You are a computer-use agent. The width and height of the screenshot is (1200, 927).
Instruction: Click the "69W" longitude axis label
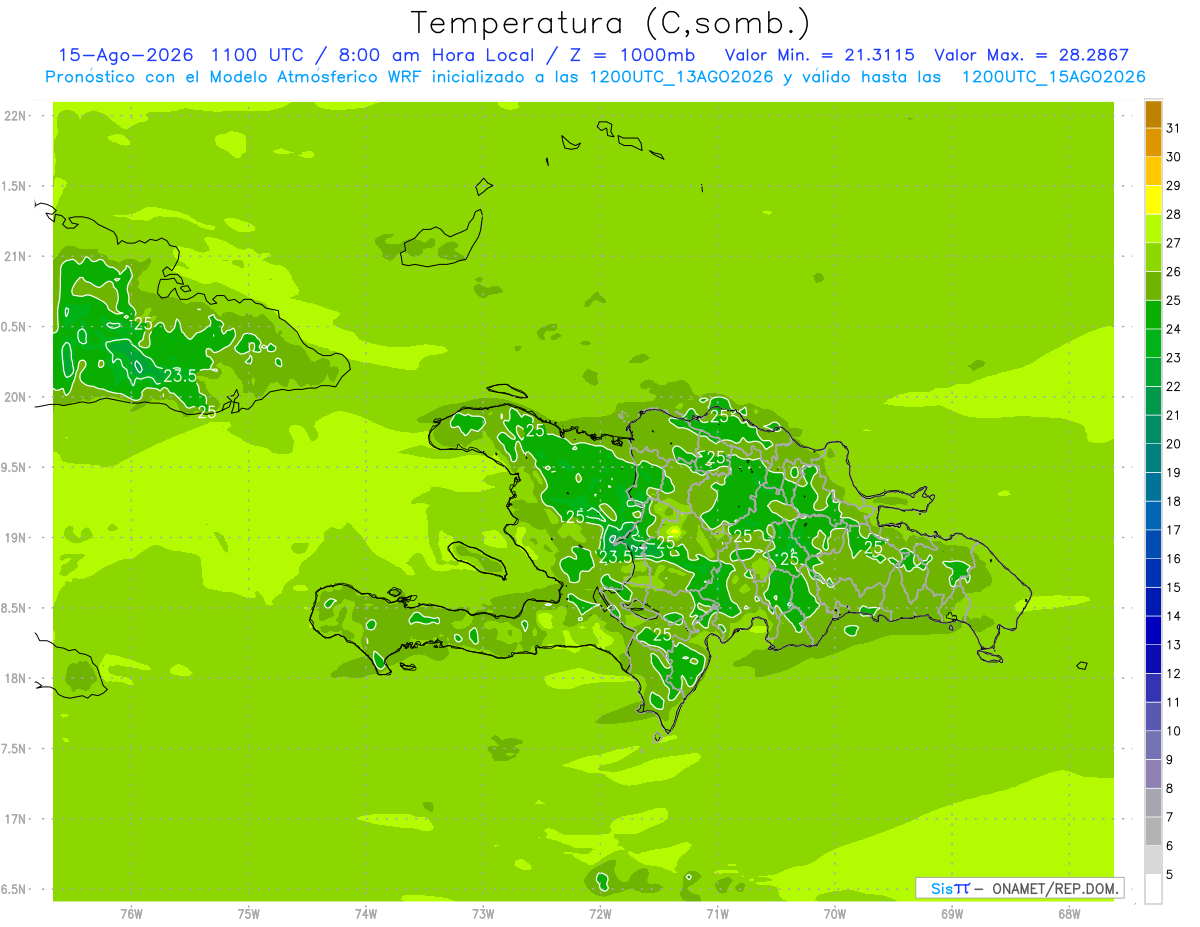[x=952, y=913]
